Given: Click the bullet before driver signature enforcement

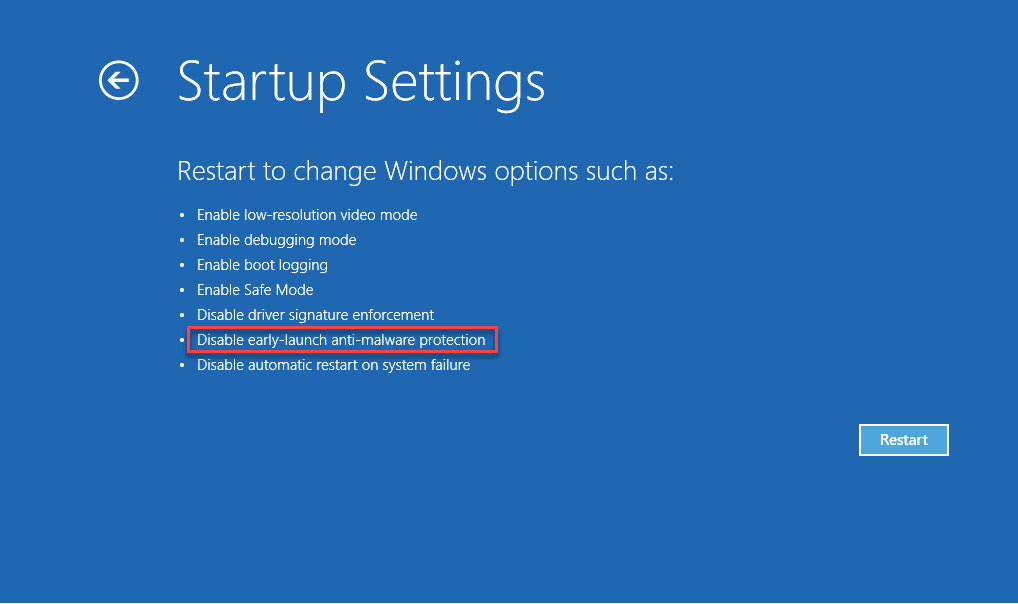Looking at the screenshot, I should (182, 315).
